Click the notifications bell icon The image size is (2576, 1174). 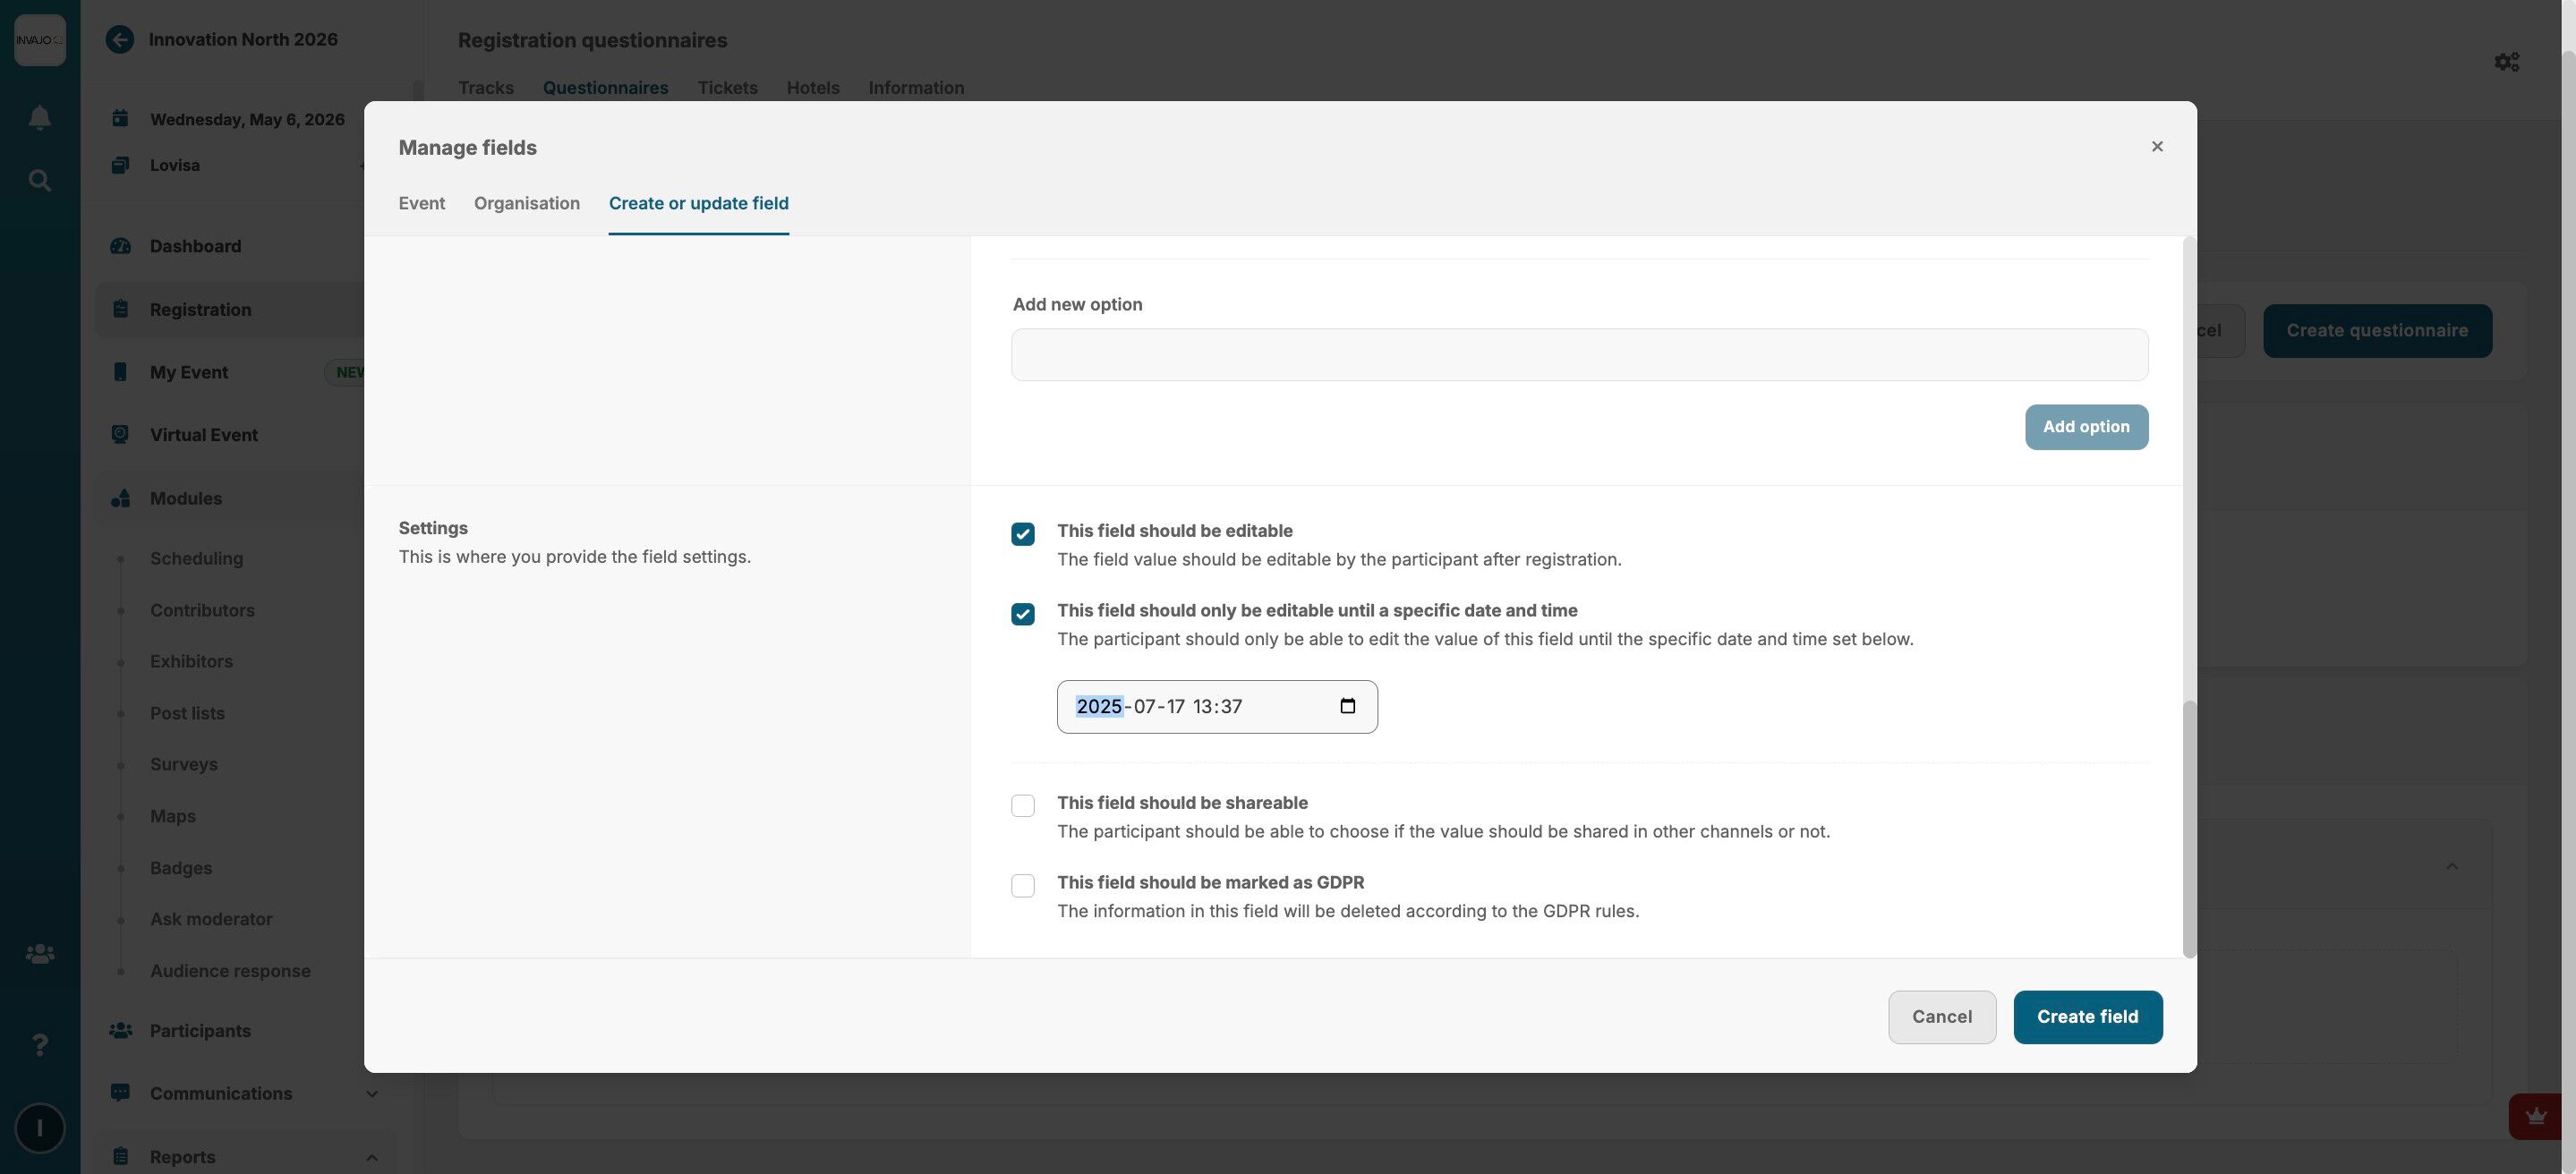39,118
